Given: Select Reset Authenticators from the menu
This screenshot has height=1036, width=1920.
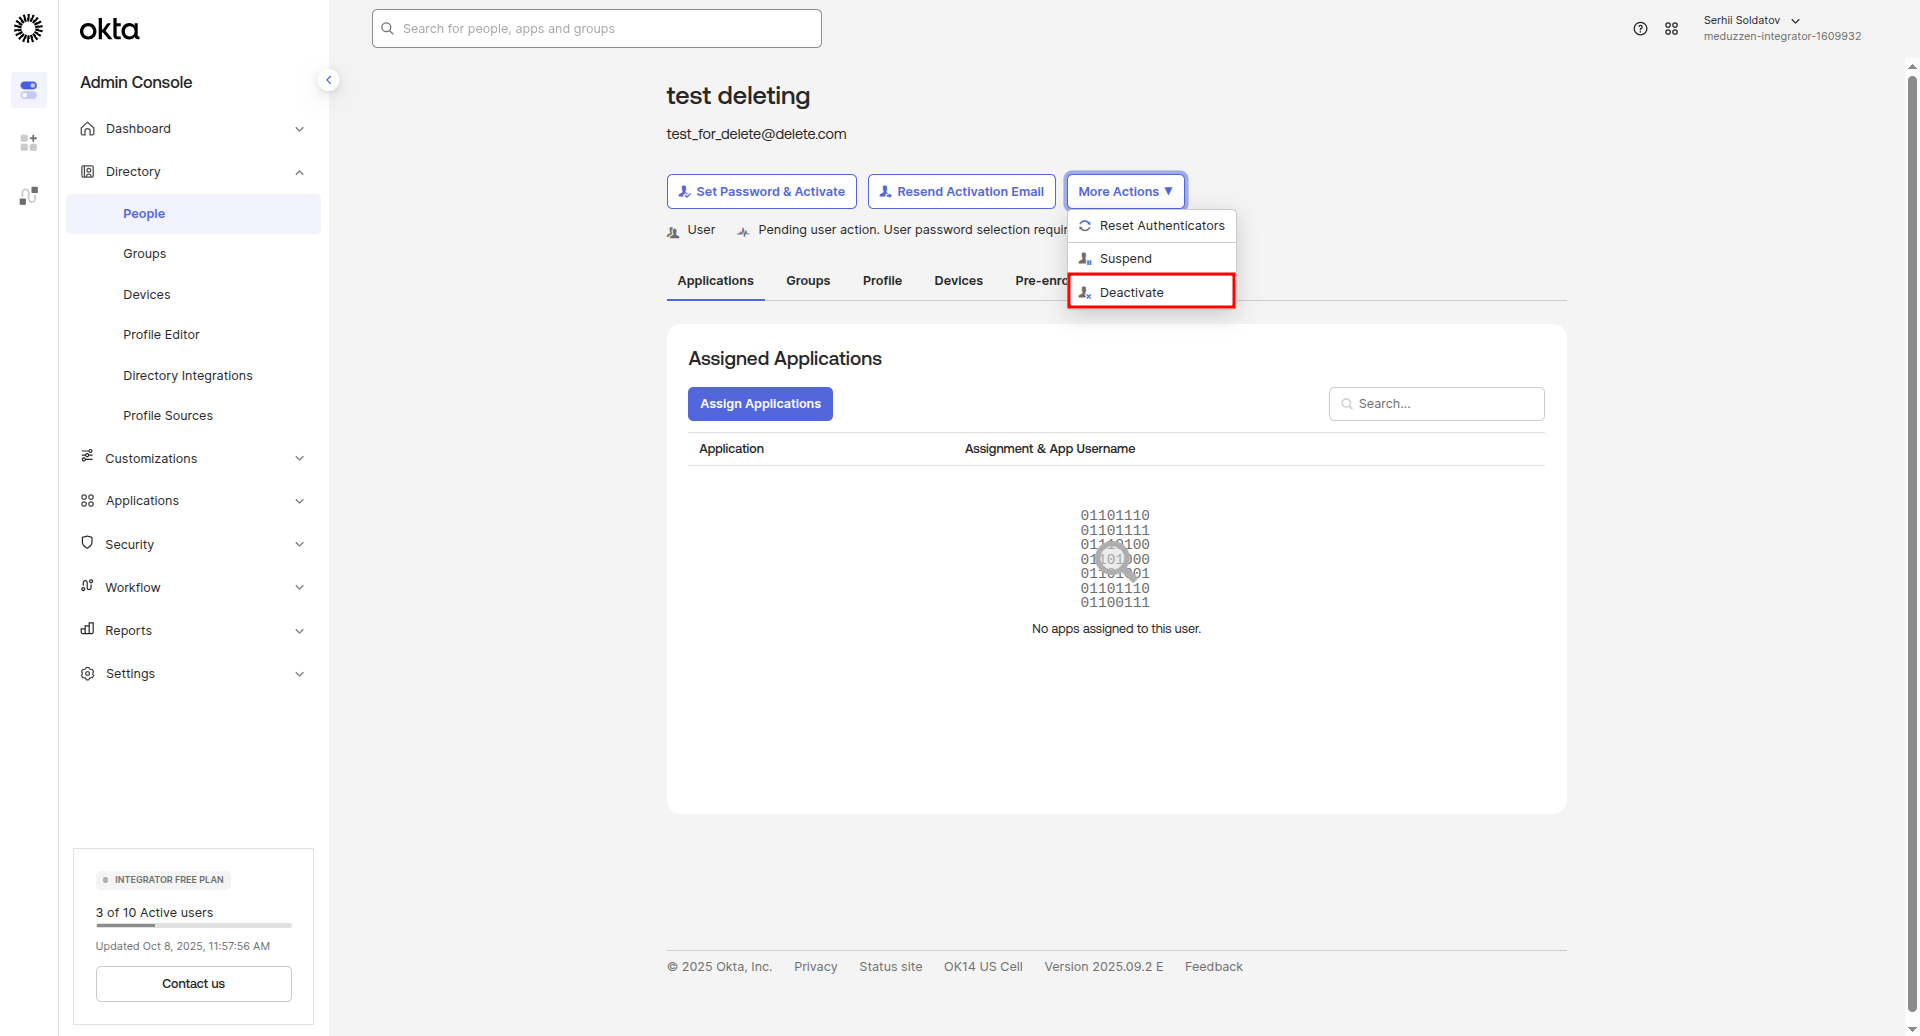Looking at the screenshot, I should point(1152,226).
